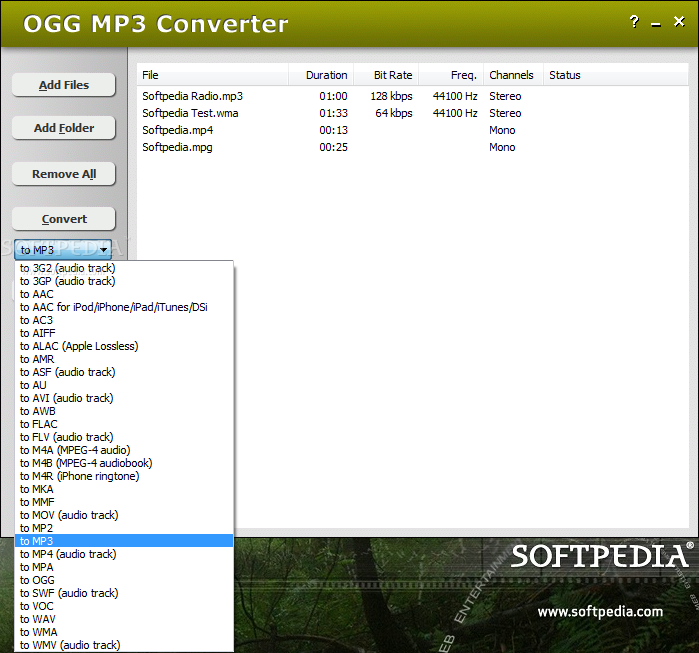This screenshot has width=699, height=653.
Task: Collapse the 'to MP3' format dropdown arrow
Action: pos(104,250)
